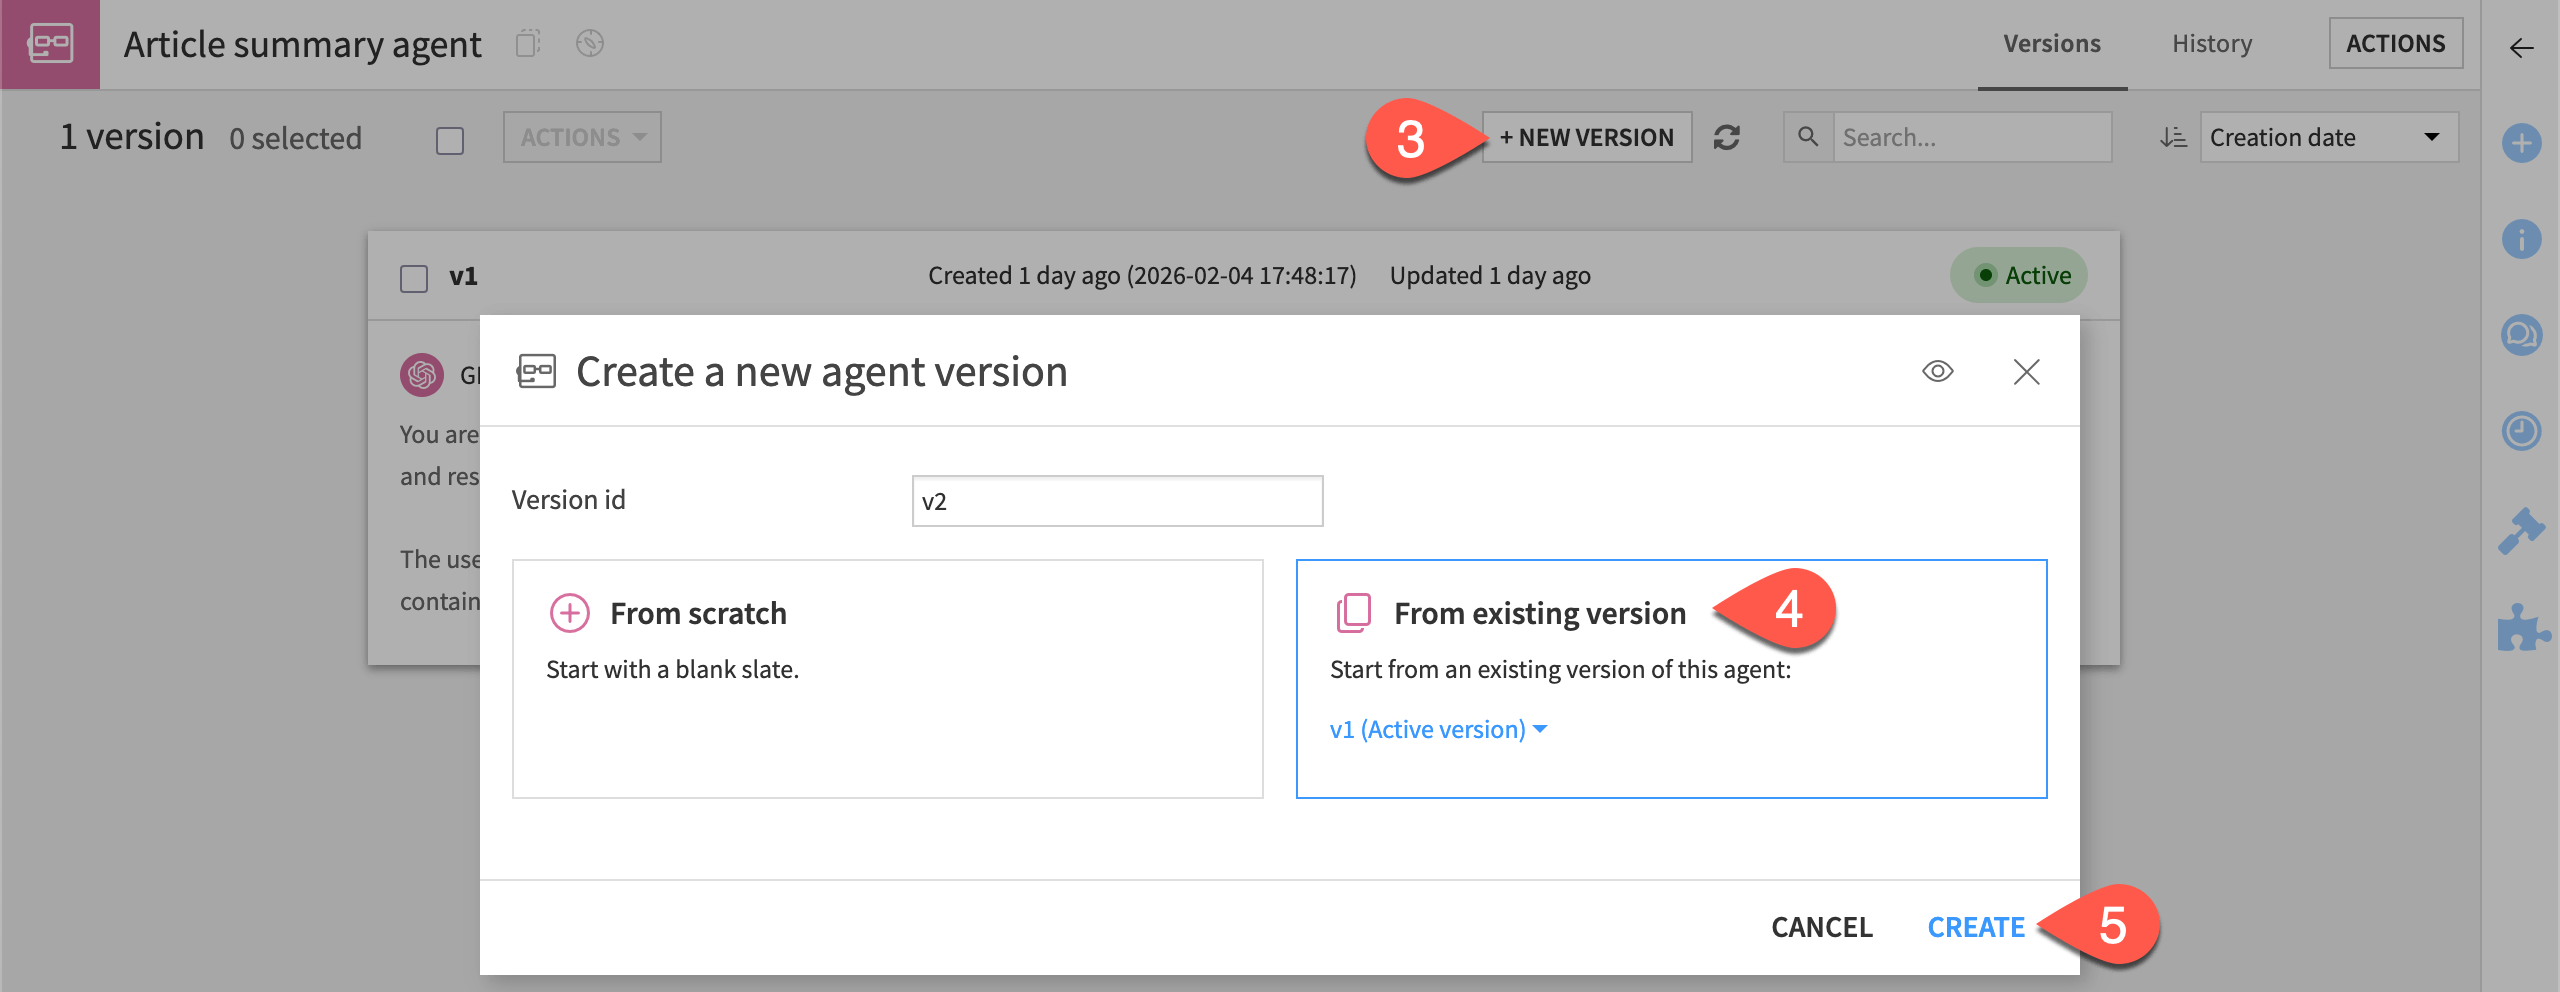2560x992 pixels.
Task: Confirm with the CREATE button
Action: pos(1975,927)
